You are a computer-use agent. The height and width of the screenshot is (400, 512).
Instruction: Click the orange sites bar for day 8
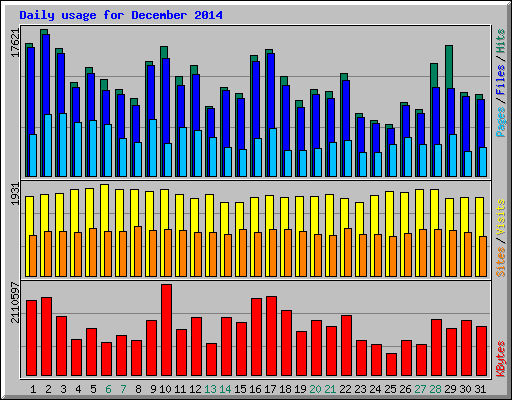(x=138, y=251)
